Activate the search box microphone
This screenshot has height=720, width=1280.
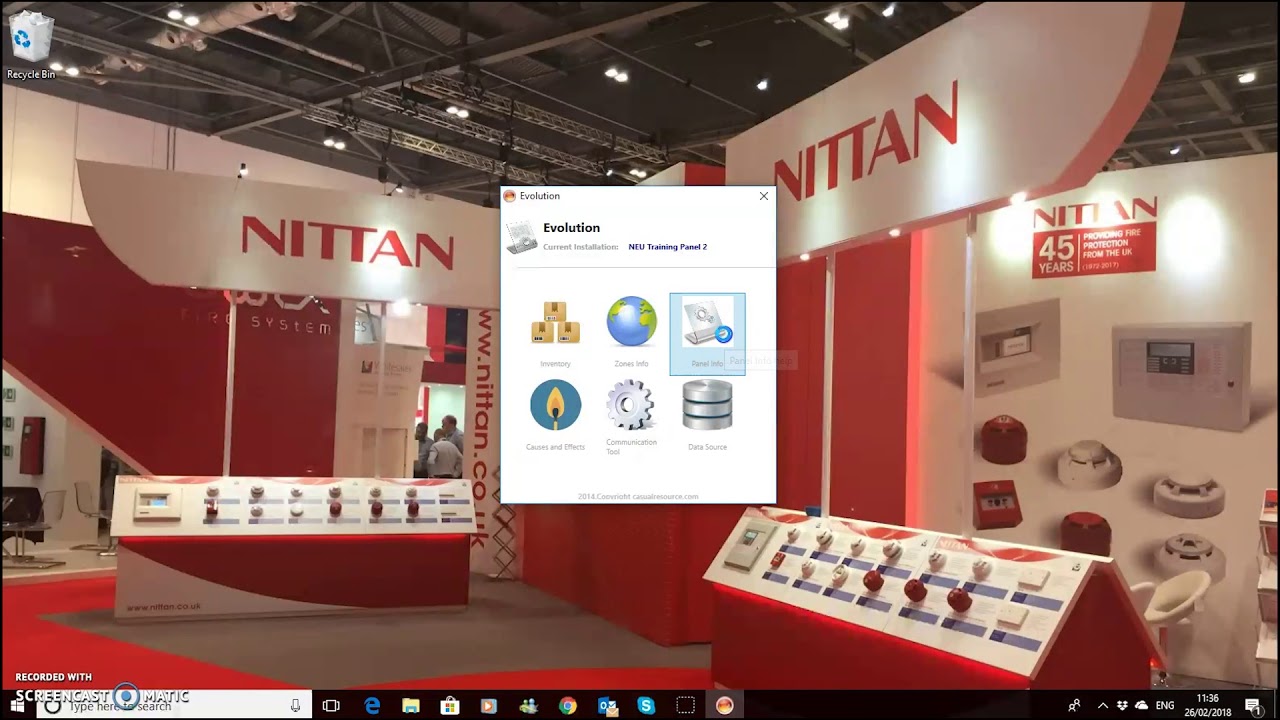pyautogui.click(x=295, y=705)
